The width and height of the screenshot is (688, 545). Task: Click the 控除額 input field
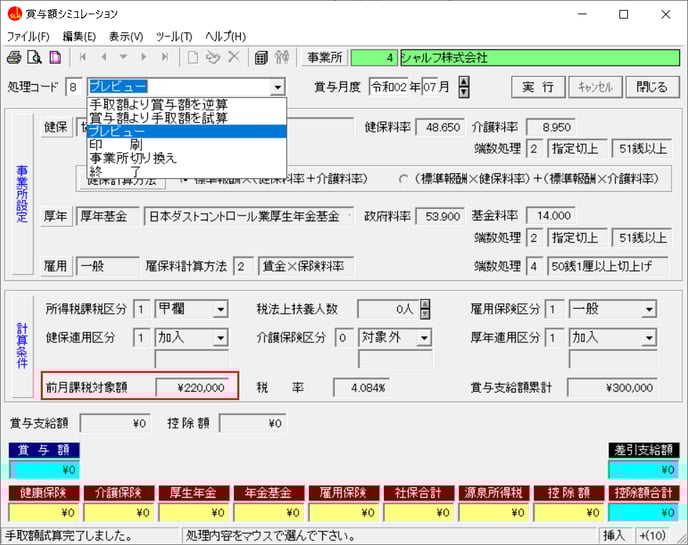click(x=253, y=423)
